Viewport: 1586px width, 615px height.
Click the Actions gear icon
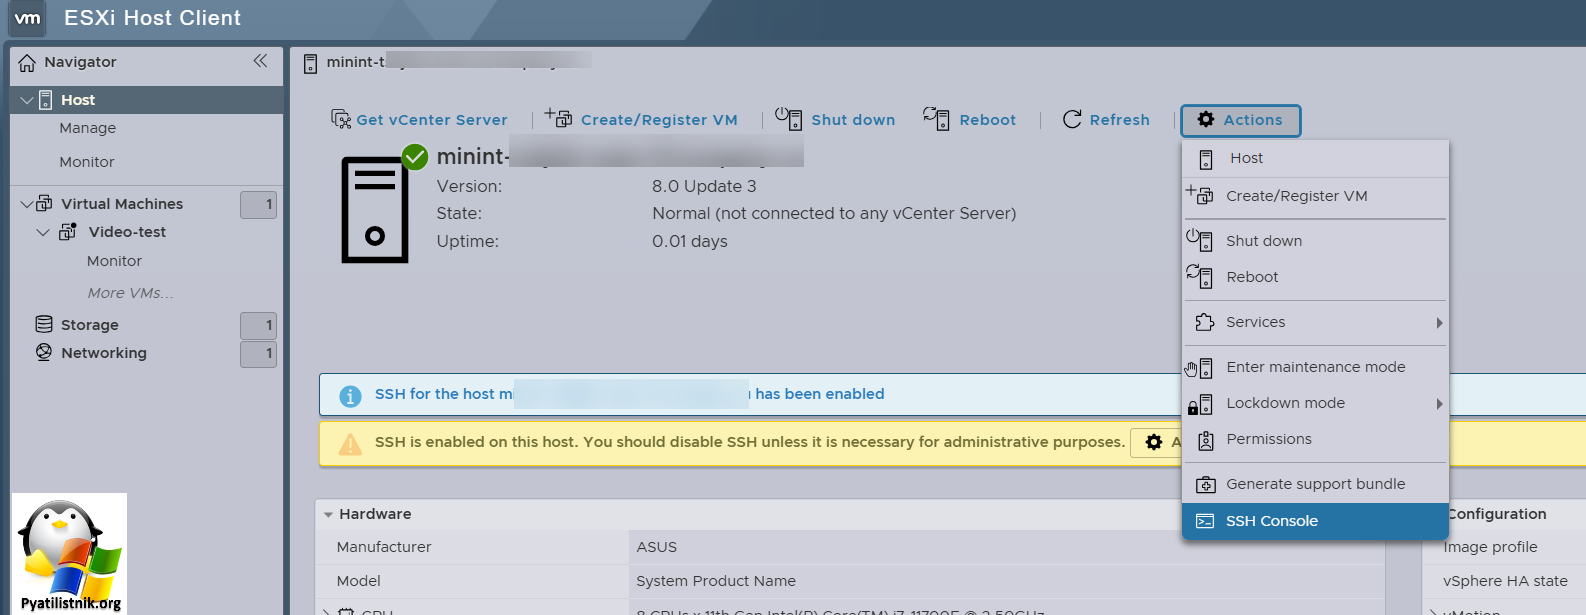pyautogui.click(x=1206, y=119)
